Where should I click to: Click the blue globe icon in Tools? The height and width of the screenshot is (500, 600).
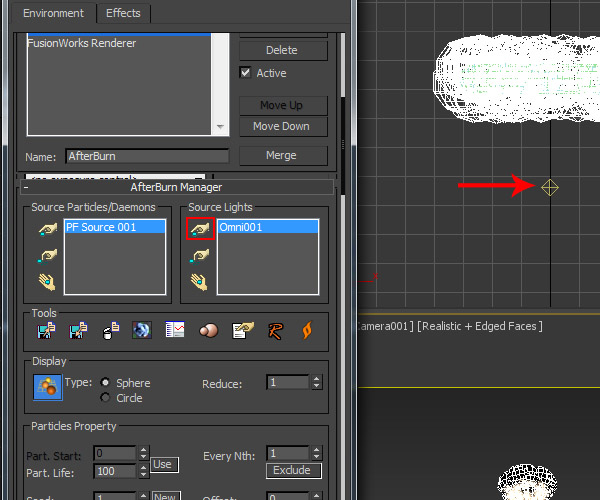pyautogui.click(x=142, y=330)
